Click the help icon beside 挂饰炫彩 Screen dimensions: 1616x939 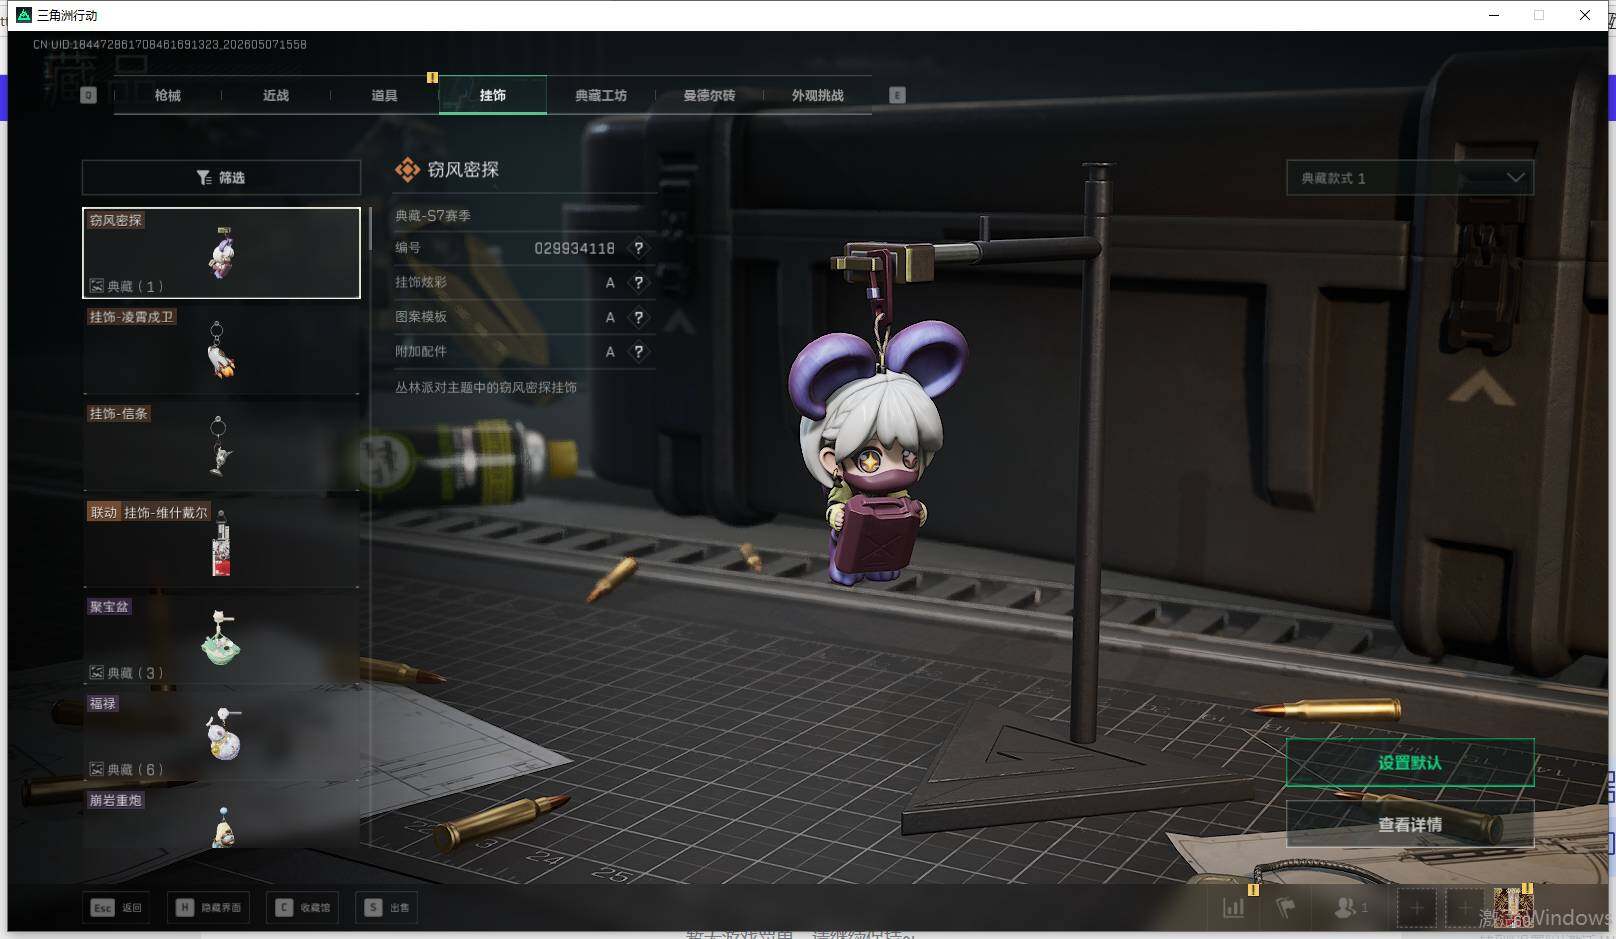[639, 283]
